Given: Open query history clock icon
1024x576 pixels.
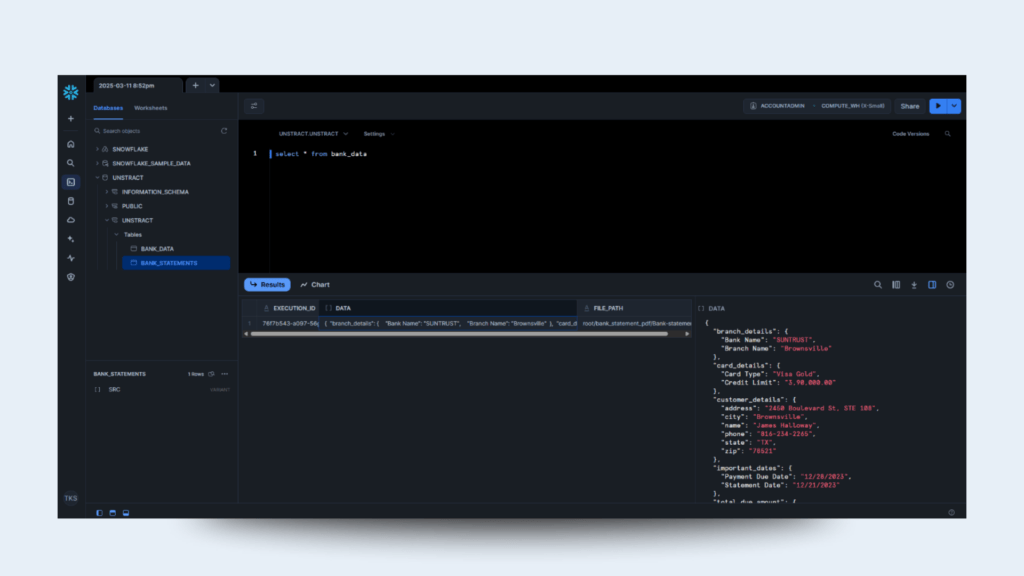Looking at the screenshot, I should point(950,285).
